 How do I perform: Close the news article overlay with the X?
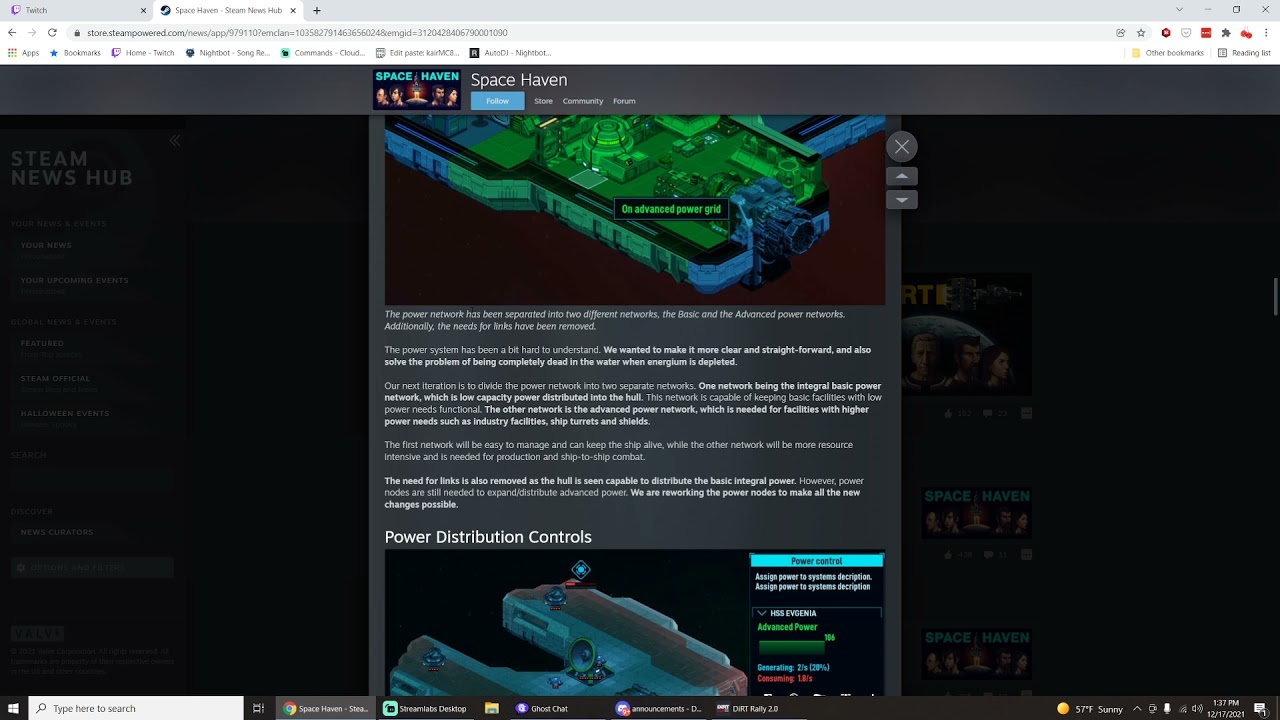pos(901,147)
